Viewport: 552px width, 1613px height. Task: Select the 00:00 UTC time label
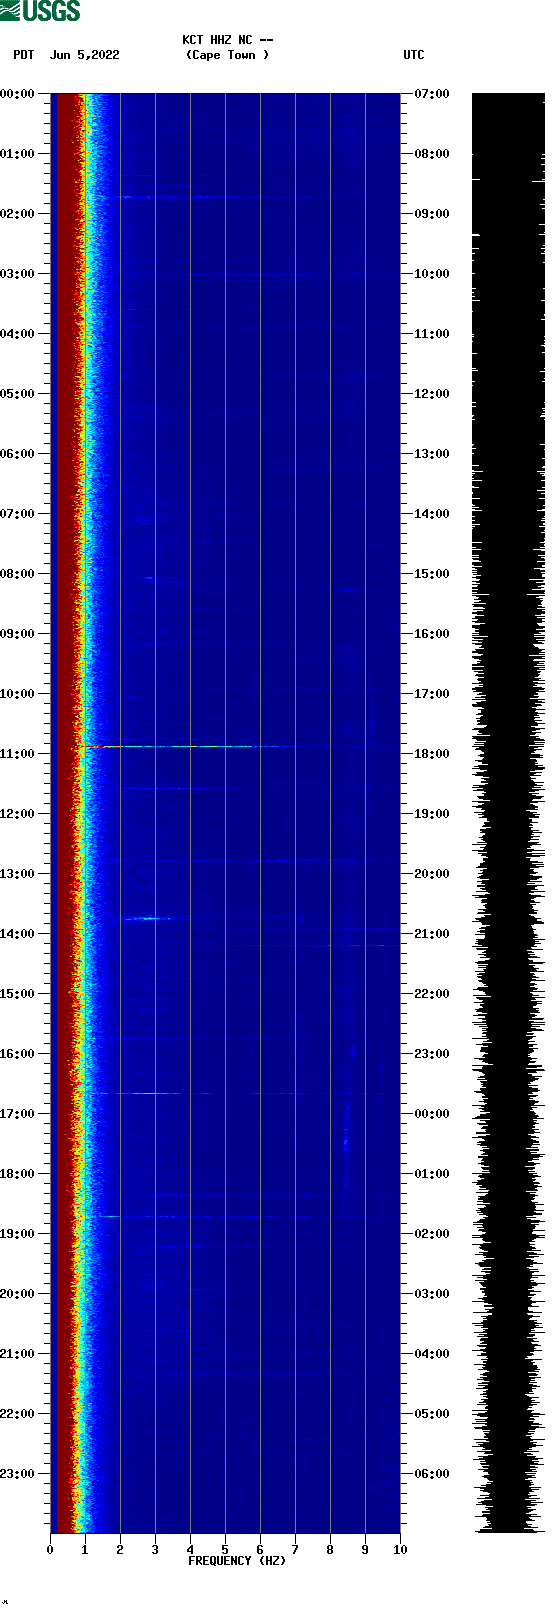432,1114
